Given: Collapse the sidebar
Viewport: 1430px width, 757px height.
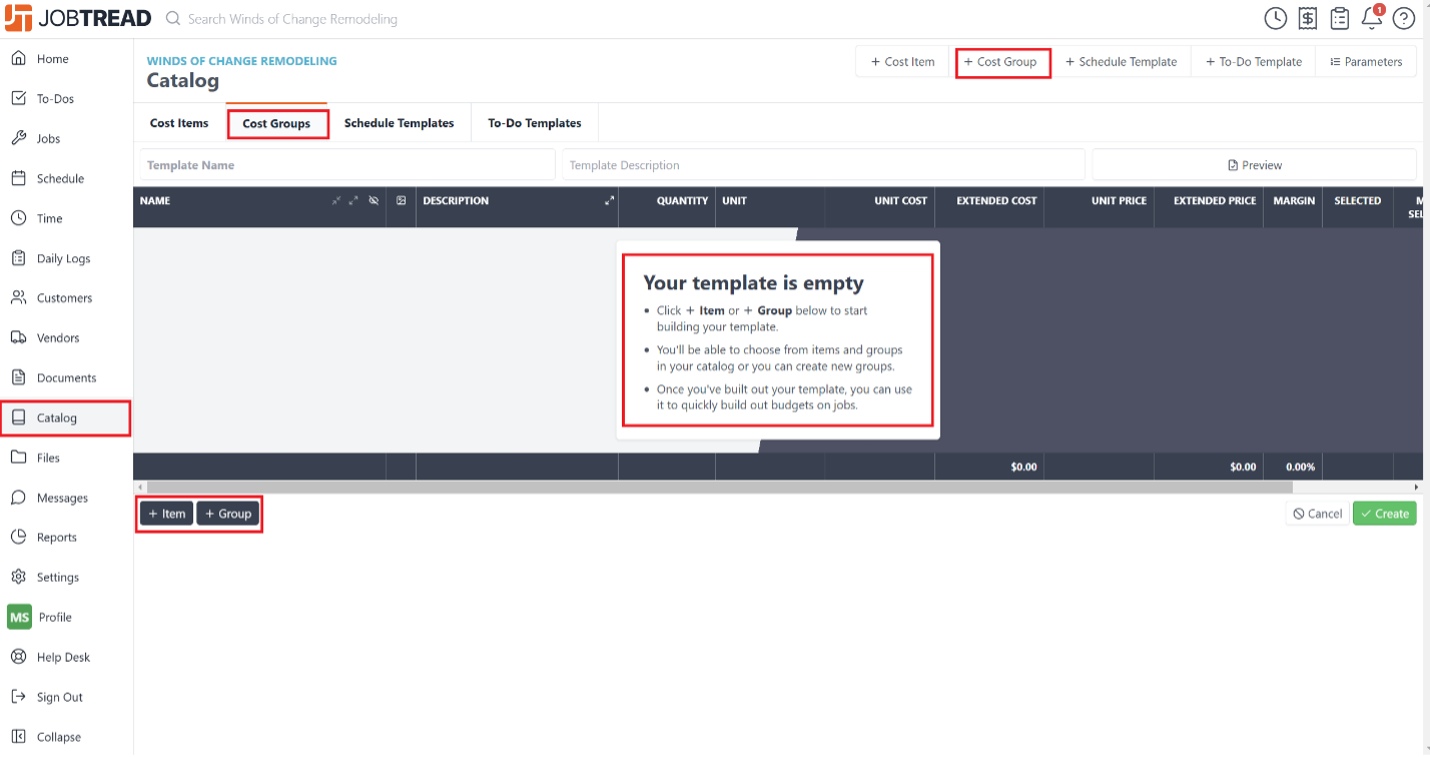Looking at the screenshot, I should click(x=66, y=737).
